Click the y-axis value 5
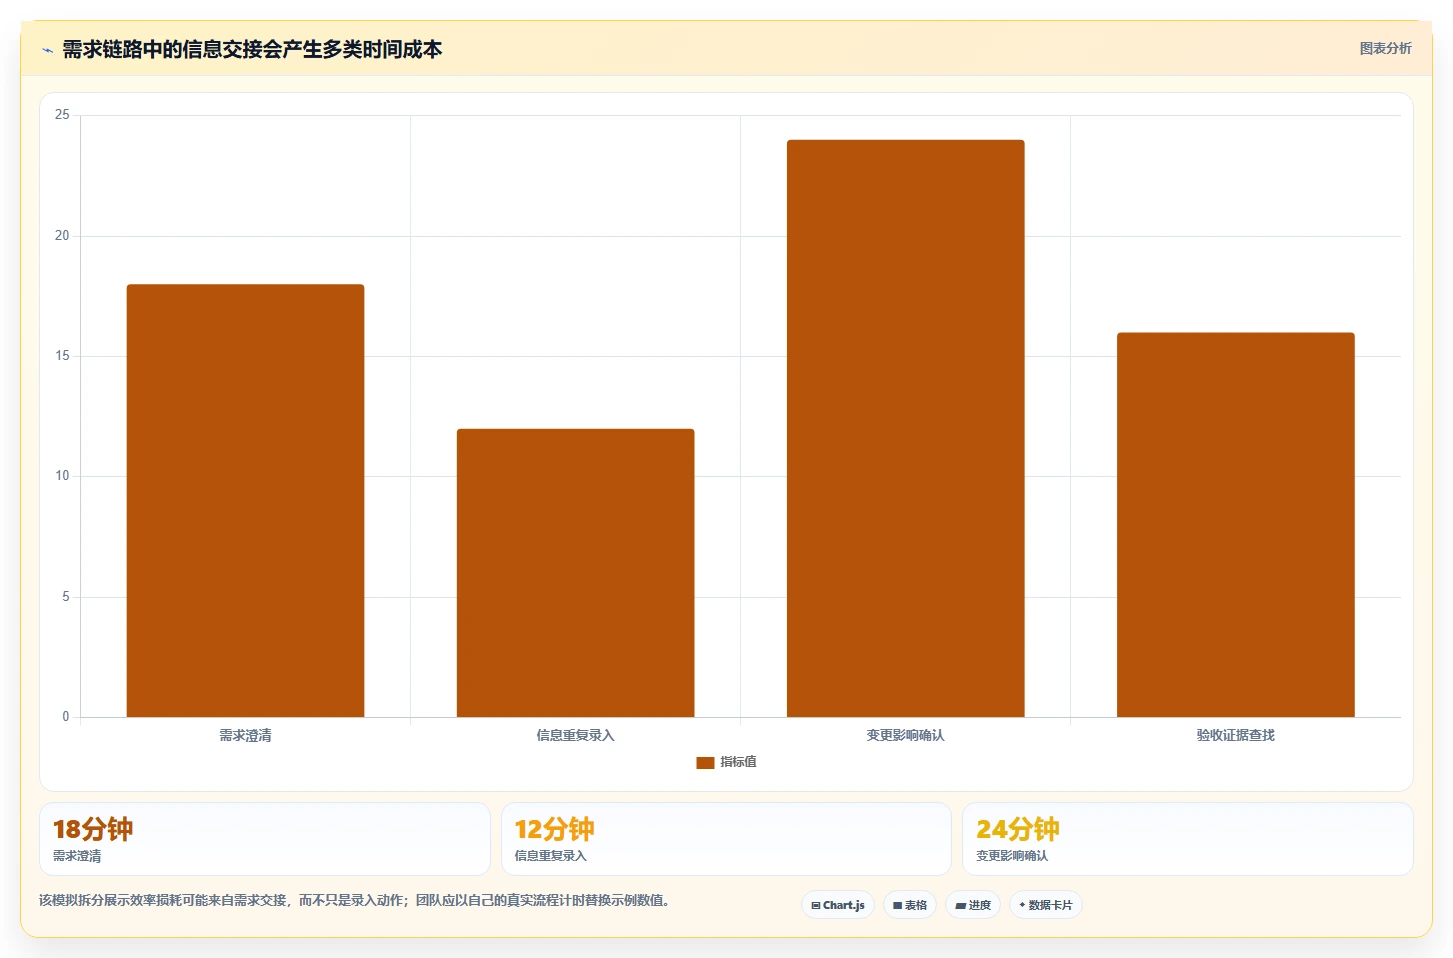 pos(66,597)
